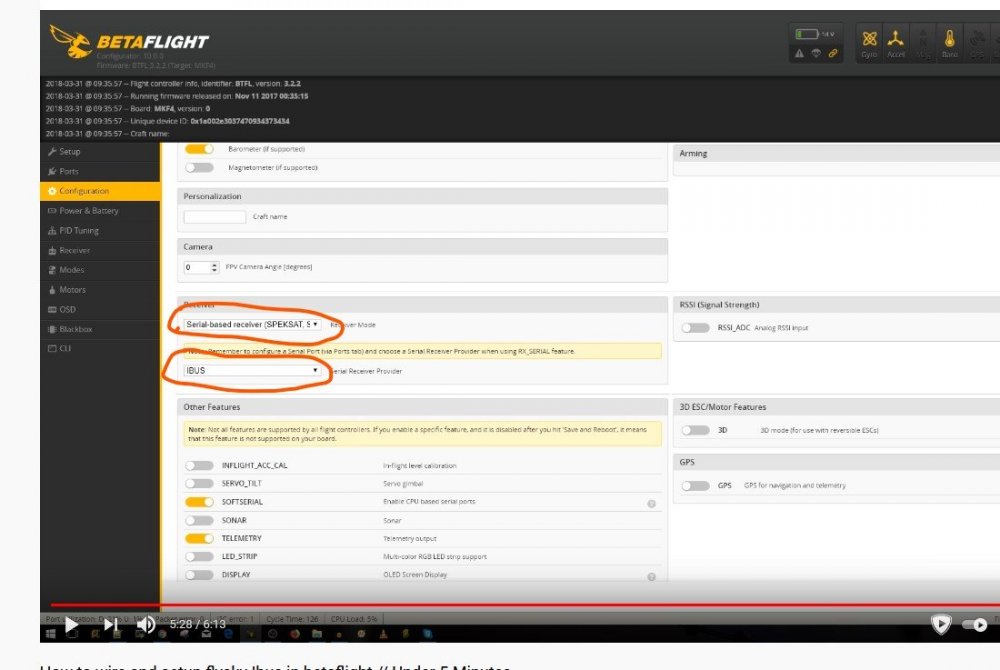The image size is (1000, 670).
Task: Enable DISPLAY OLED screen feature
Action: (199, 574)
